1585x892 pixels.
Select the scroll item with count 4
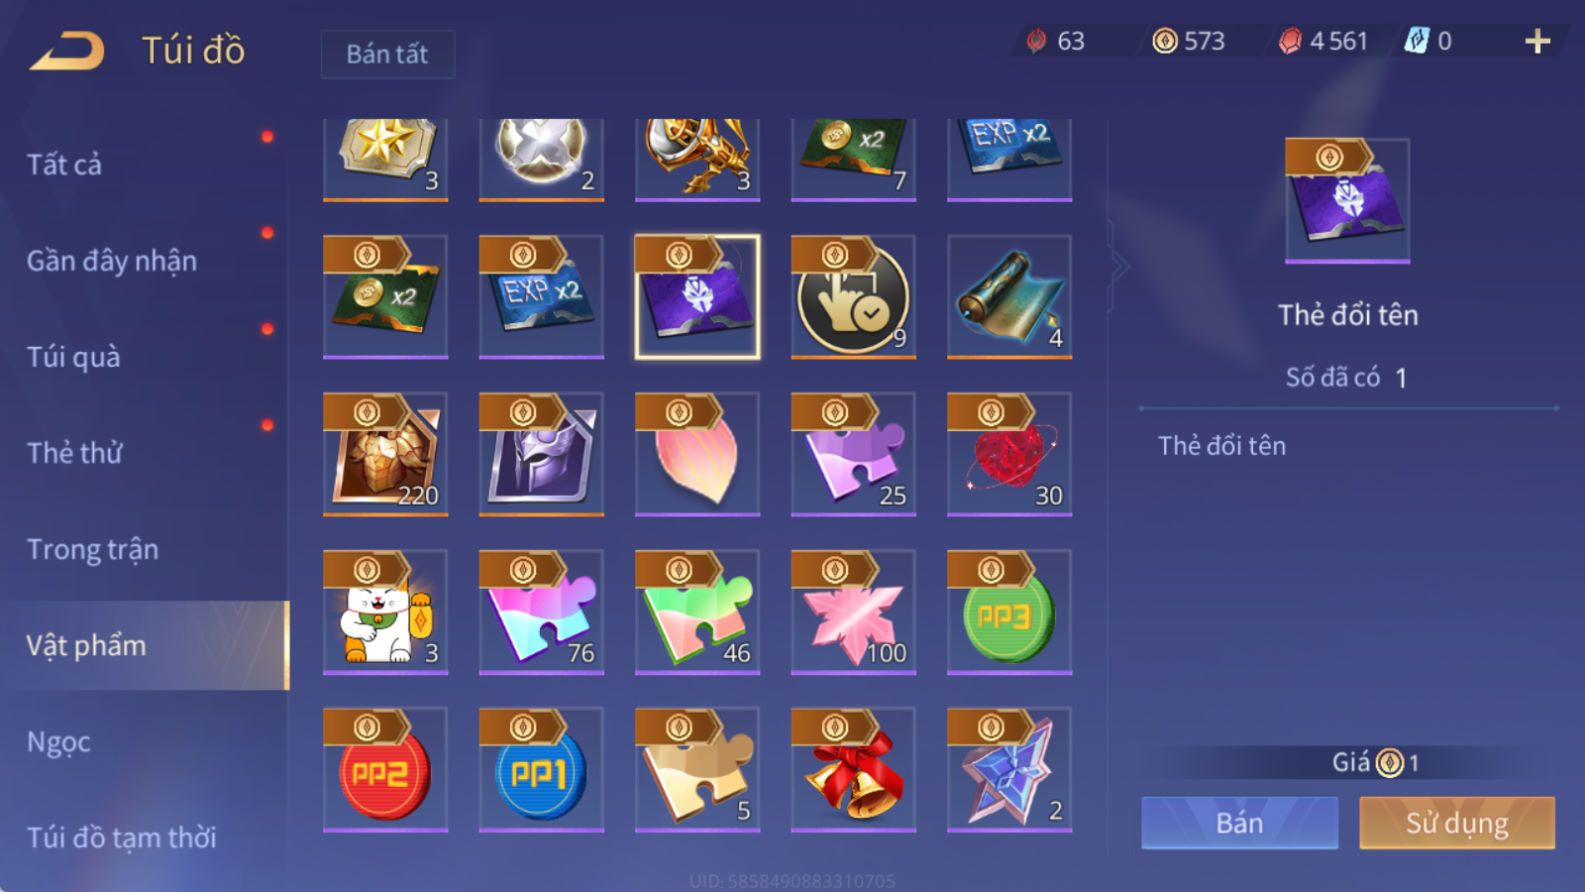point(1009,296)
